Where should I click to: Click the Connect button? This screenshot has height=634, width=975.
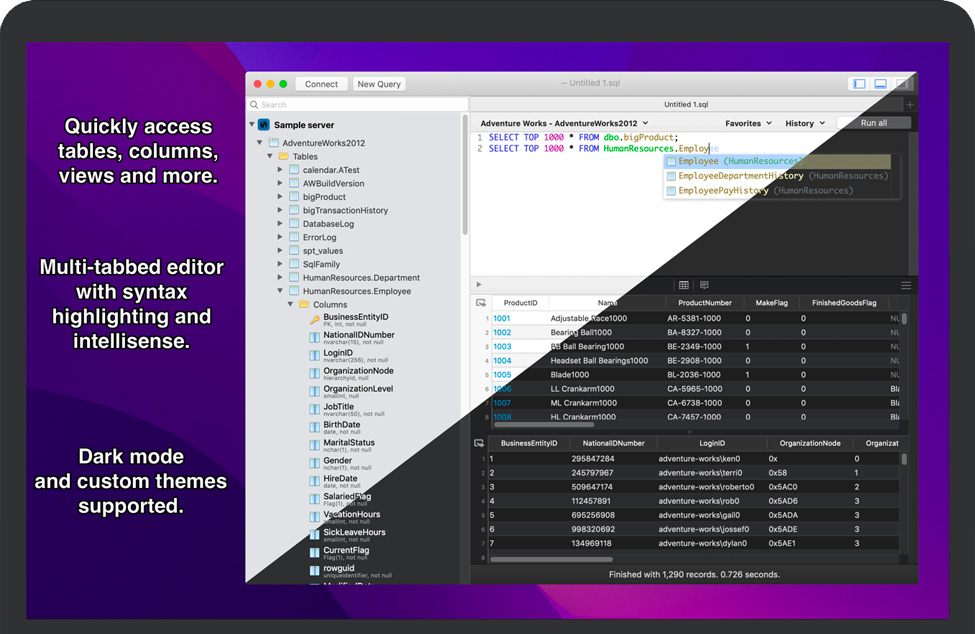[x=321, y=84]
